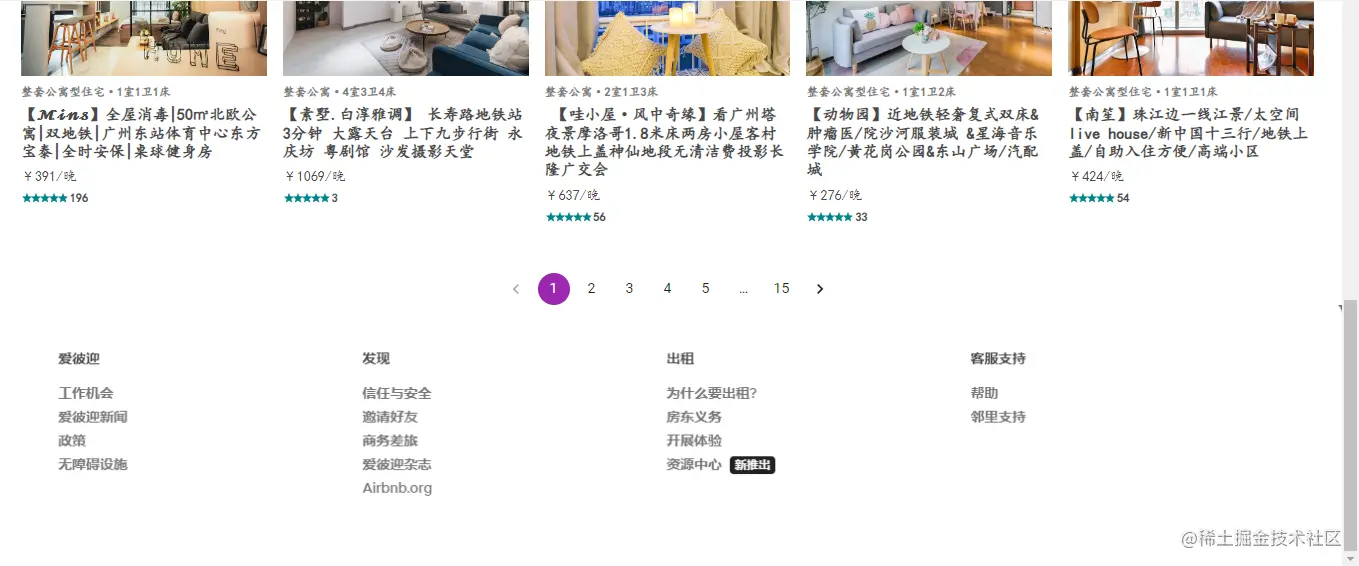Screen dimensions: 1359x566
Task: Click the 新推出 badge beside 资源中心
Action: click(x=752, y=465)
